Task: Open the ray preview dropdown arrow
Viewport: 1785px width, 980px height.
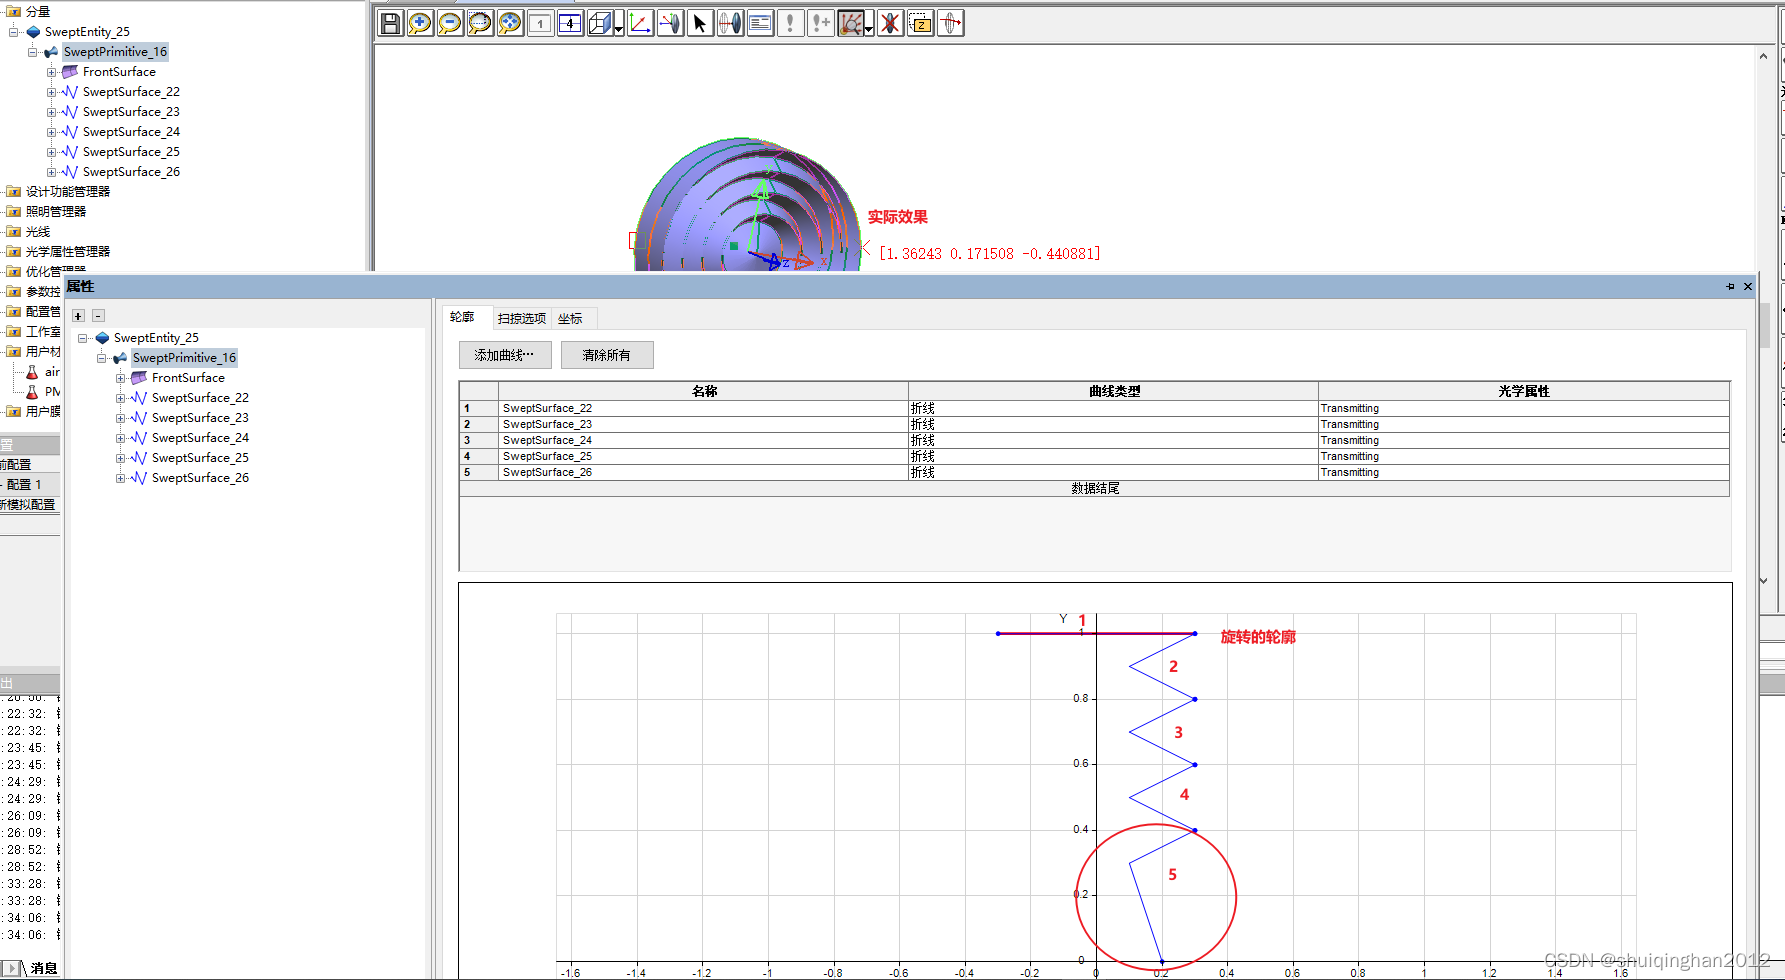Action: (869, 23)
